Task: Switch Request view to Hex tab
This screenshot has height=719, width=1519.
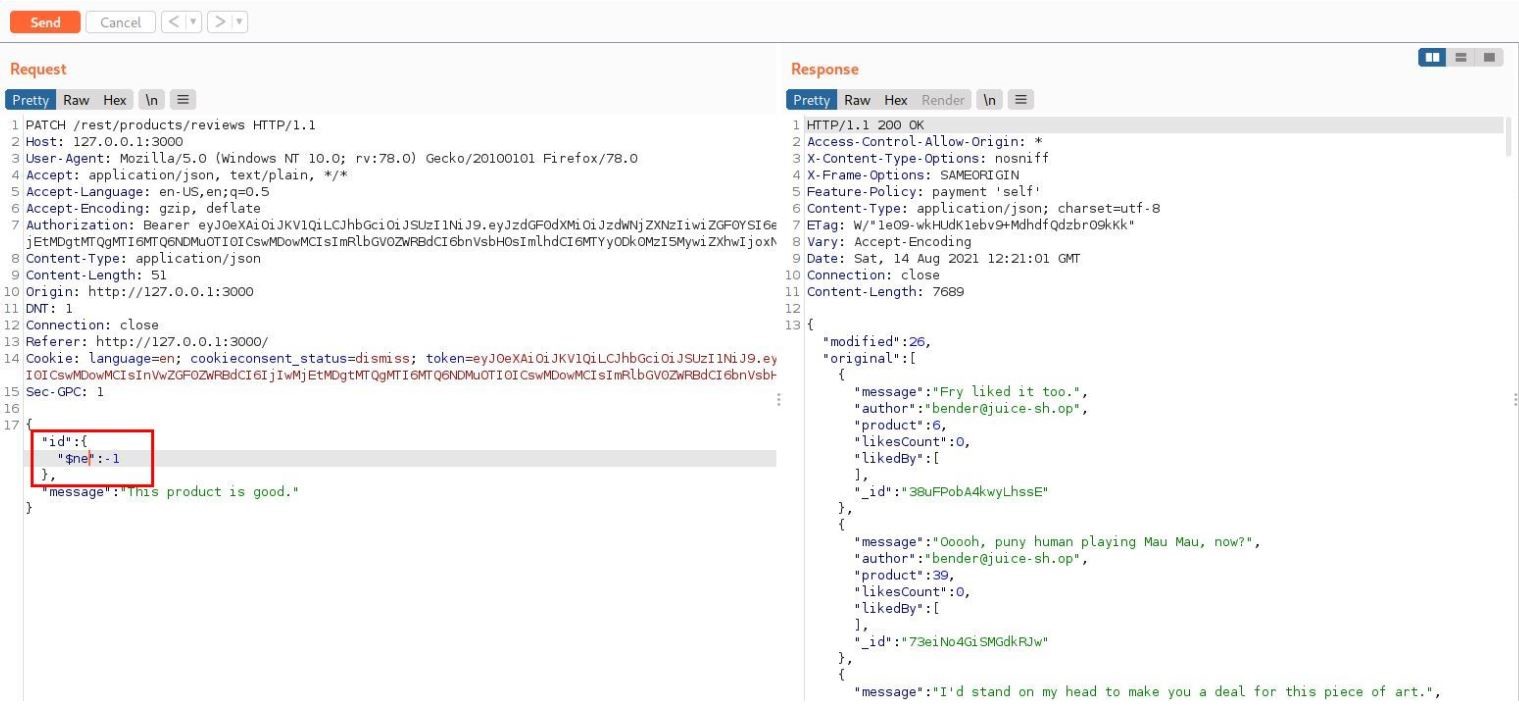Action: point(115,100)
